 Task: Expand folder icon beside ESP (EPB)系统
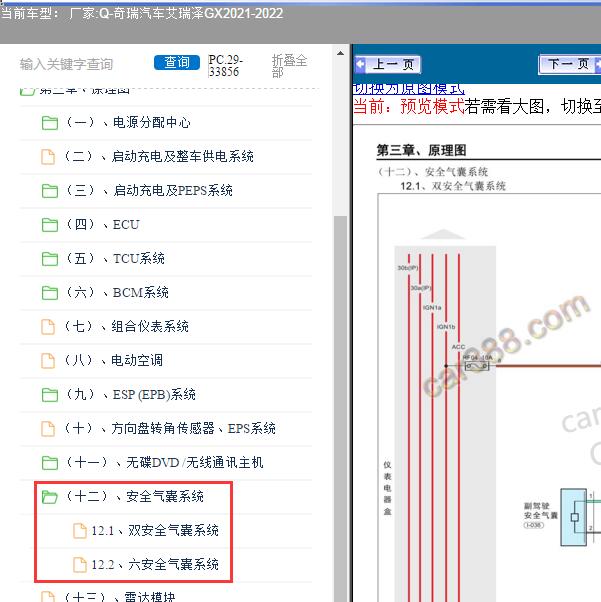click(x=50, y=395)
